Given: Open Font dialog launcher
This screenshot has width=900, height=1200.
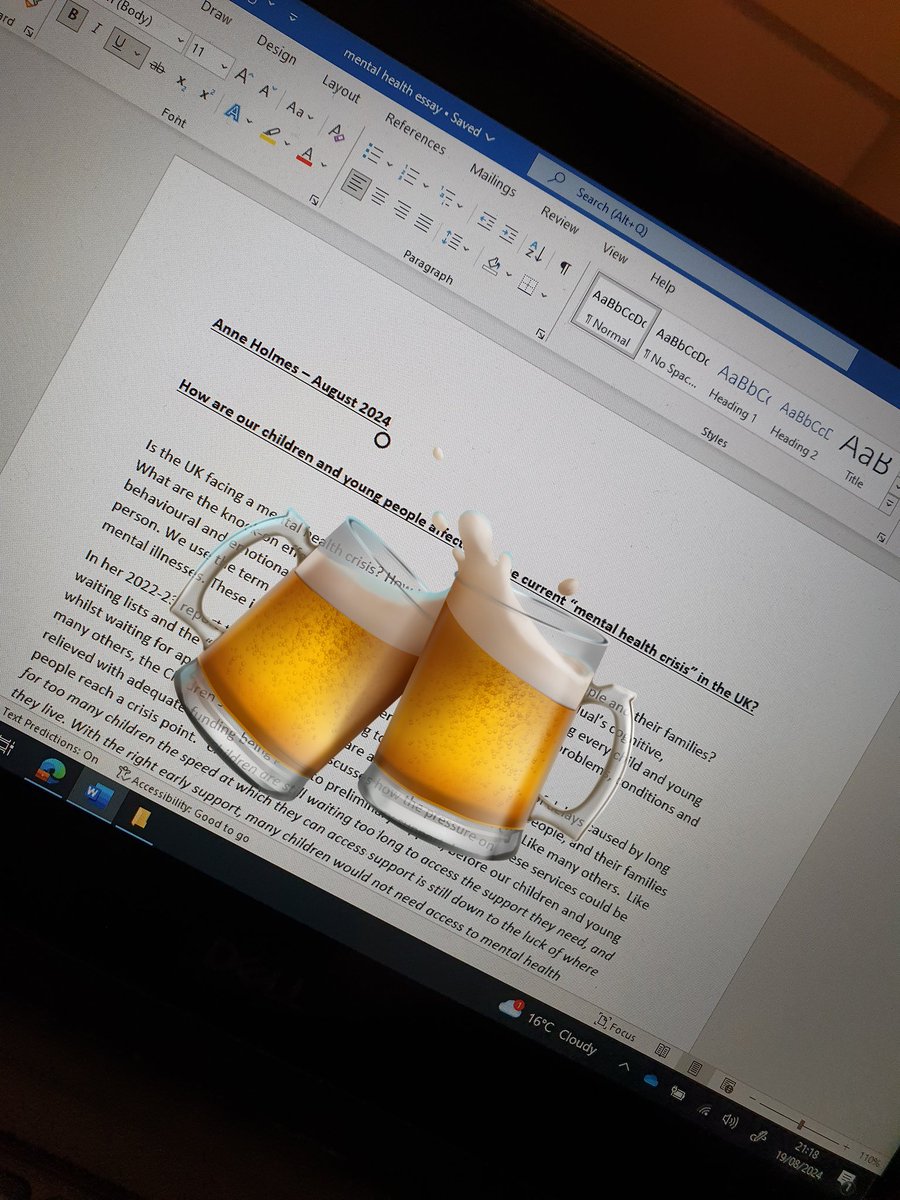Looking at the screenshot, I should [313, 200].
